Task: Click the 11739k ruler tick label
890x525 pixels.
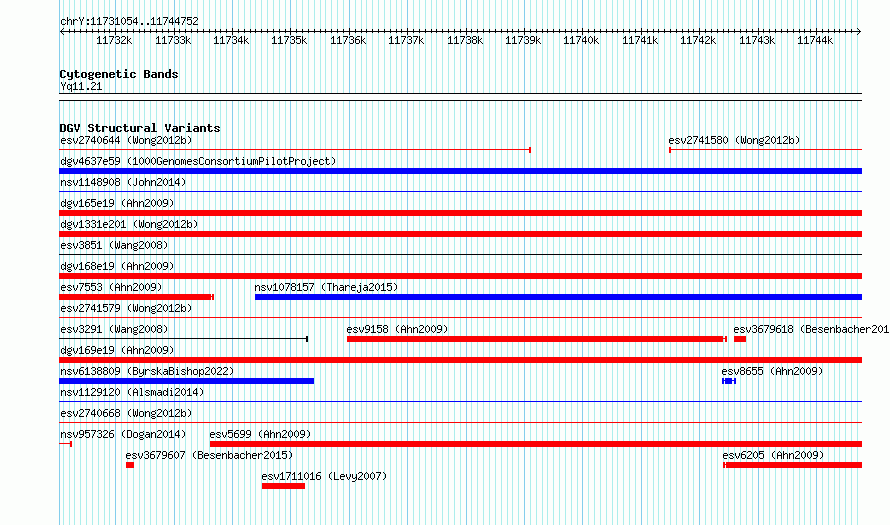Action: pos(523,40)
